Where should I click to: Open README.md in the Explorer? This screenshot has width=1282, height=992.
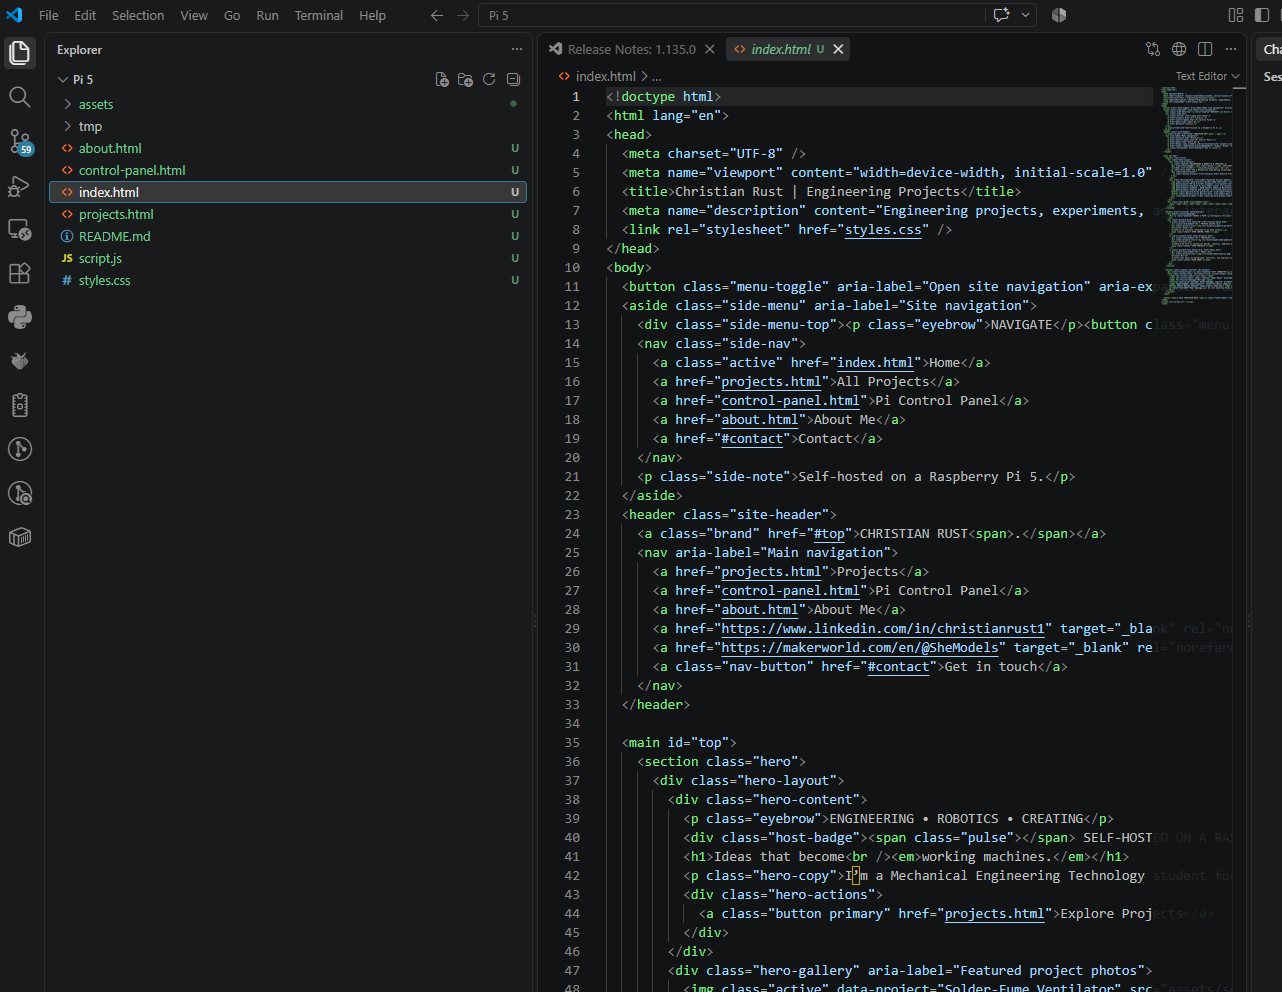[x=290, y=236]
